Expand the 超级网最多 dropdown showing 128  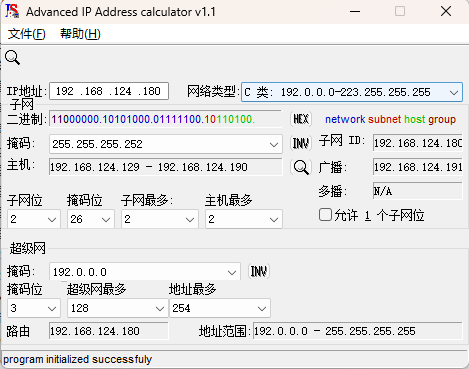[x=160, y=308]
